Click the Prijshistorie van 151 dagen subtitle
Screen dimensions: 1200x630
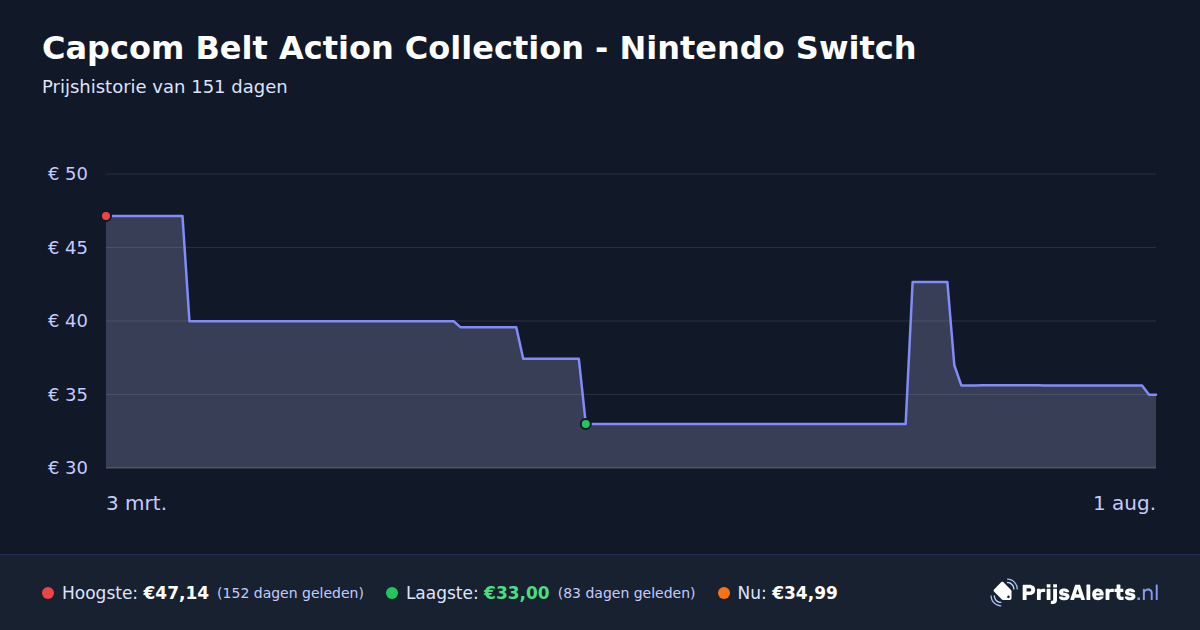point(165,87)
